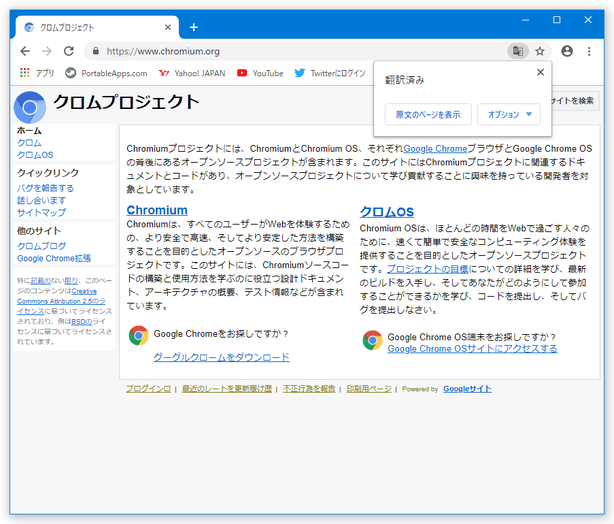Open 話し合います link

click(41, 201)
